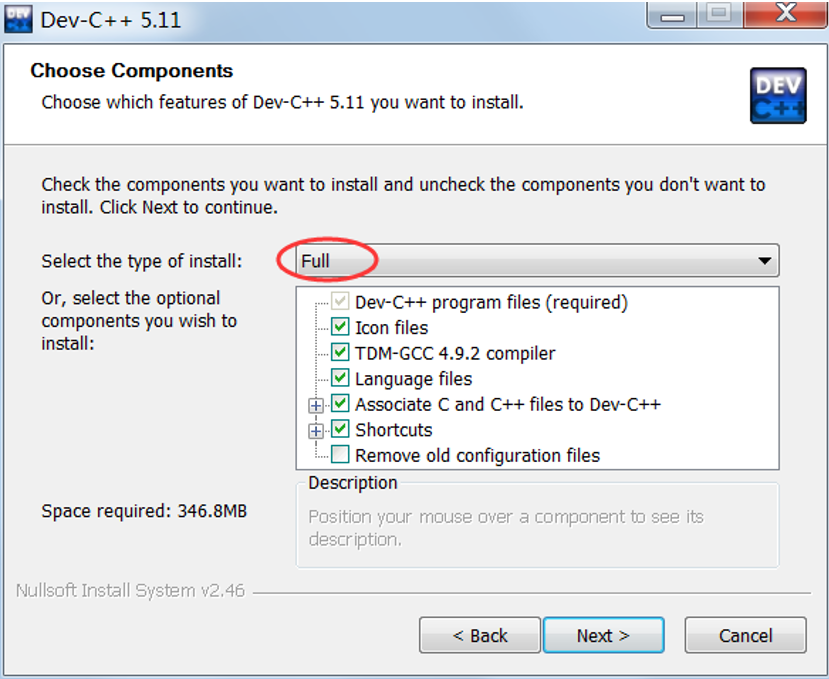The image size is (829, 679).
Task: Click Next to continue installation
Action: point(603,635)
